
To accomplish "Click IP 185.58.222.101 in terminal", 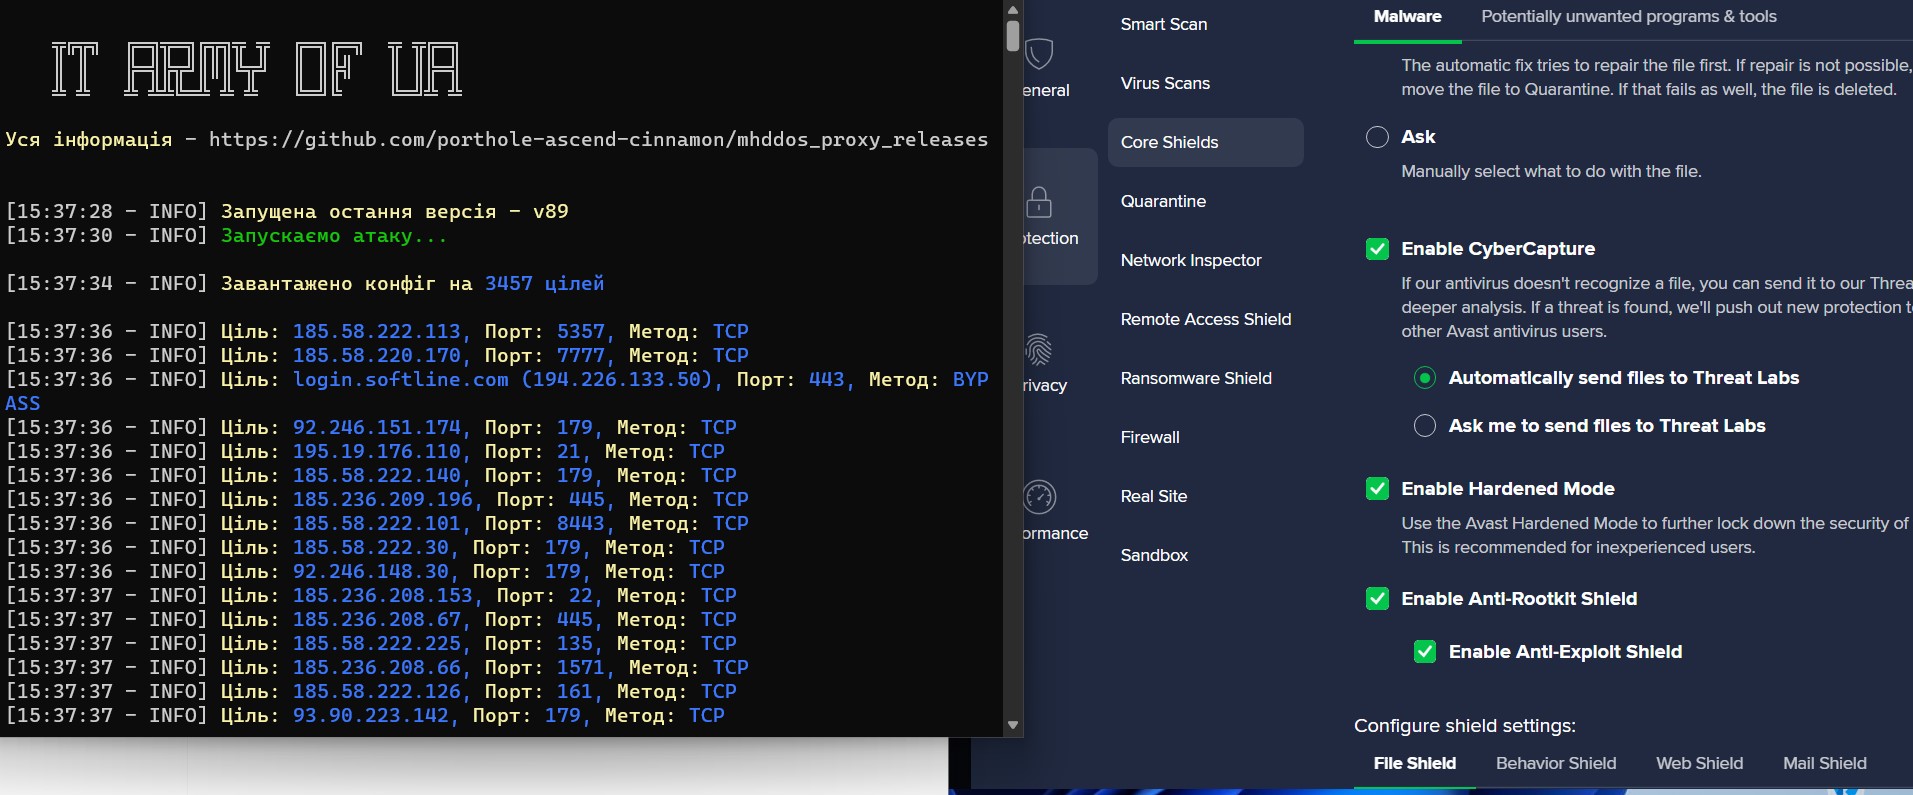I will point(377,523).
